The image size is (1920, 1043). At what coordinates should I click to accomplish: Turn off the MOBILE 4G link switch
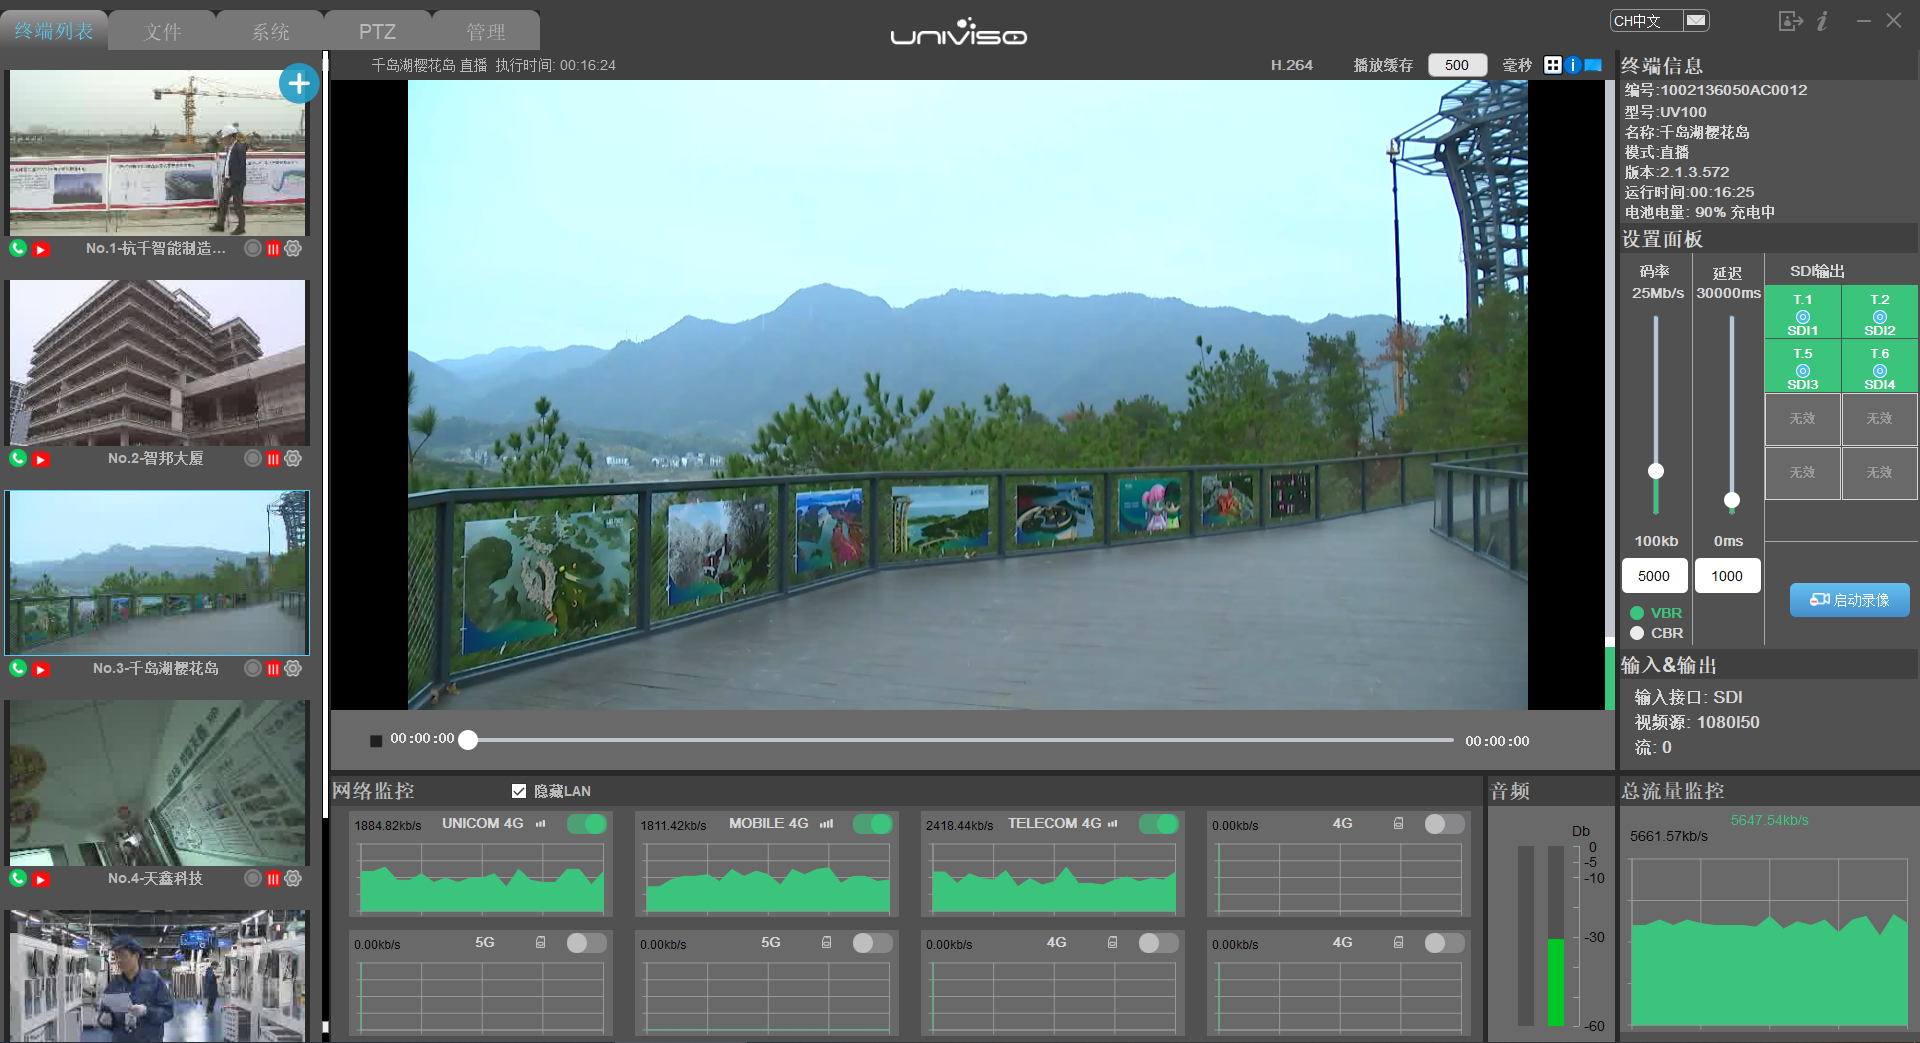click(873, 824)
